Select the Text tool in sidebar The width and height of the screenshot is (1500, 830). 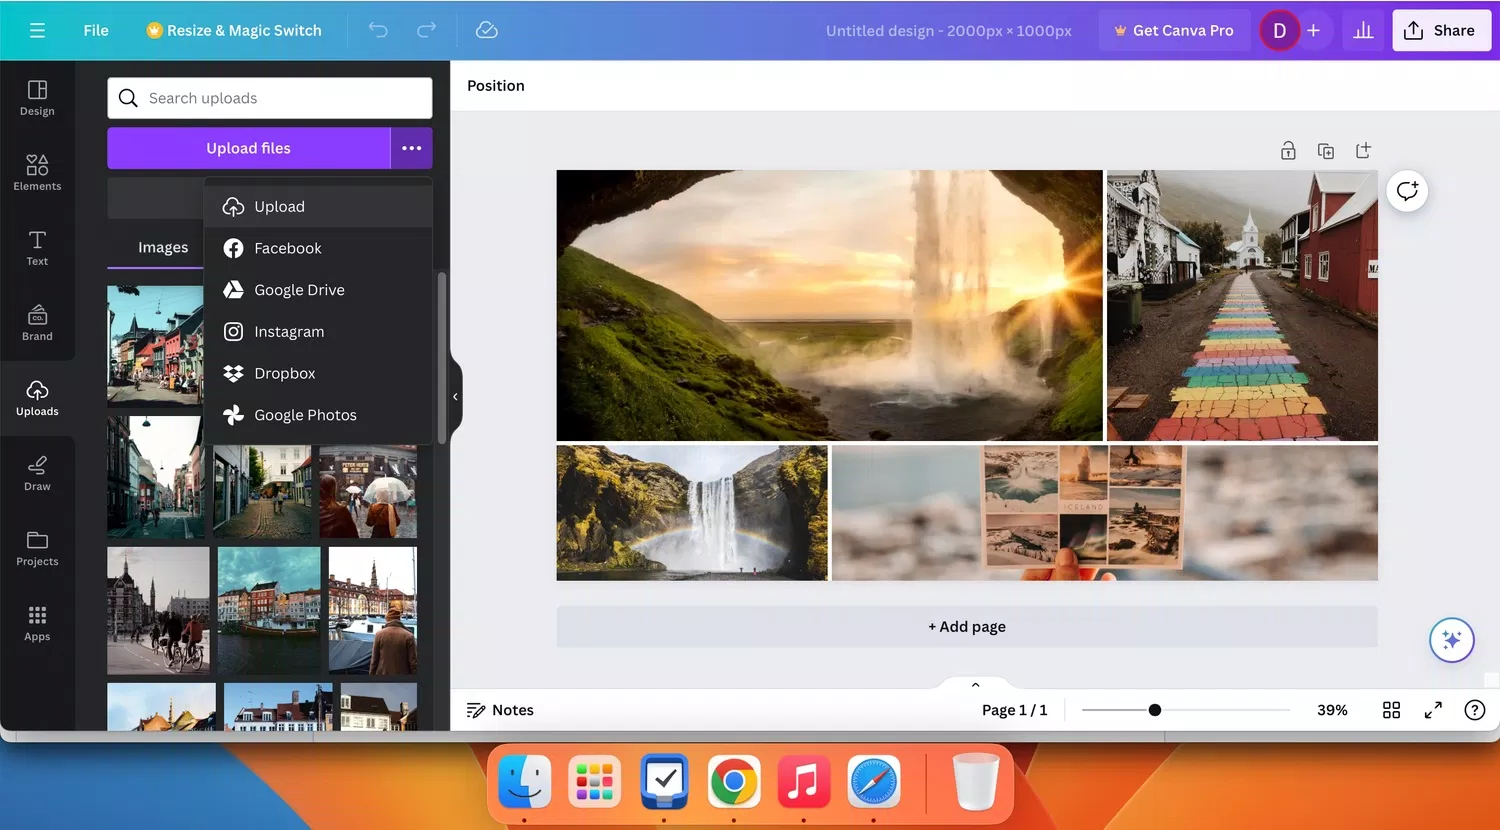click(37, 245)
